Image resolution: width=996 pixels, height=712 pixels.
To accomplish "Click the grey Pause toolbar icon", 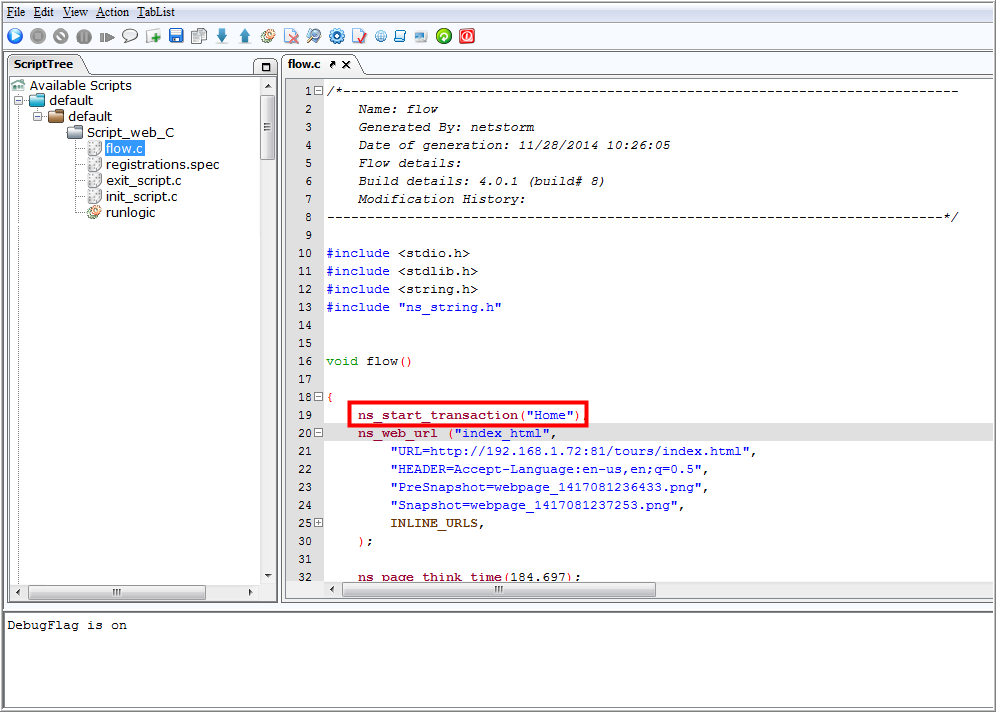I will pyautogui.click(x=84, y=36).
